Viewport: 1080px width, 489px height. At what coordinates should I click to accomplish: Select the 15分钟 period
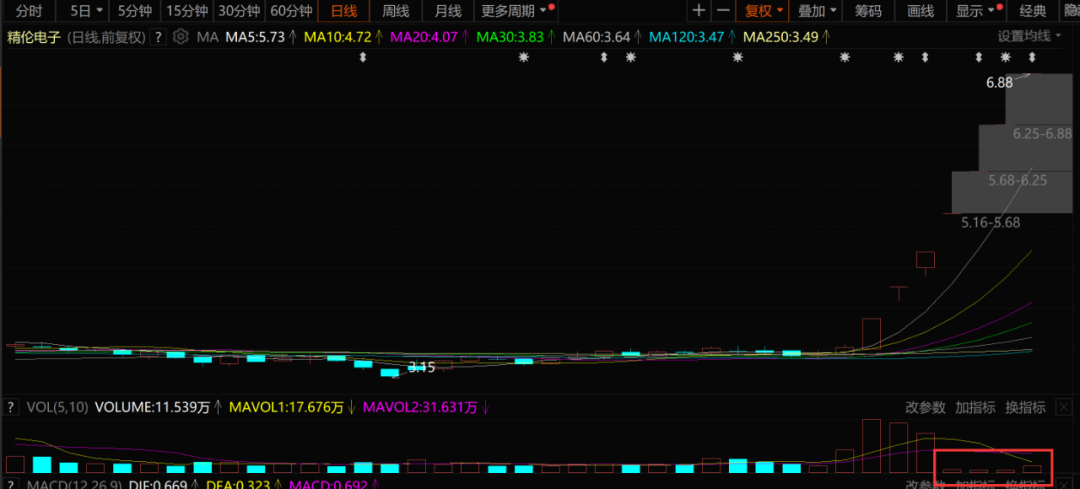(187, 10)
